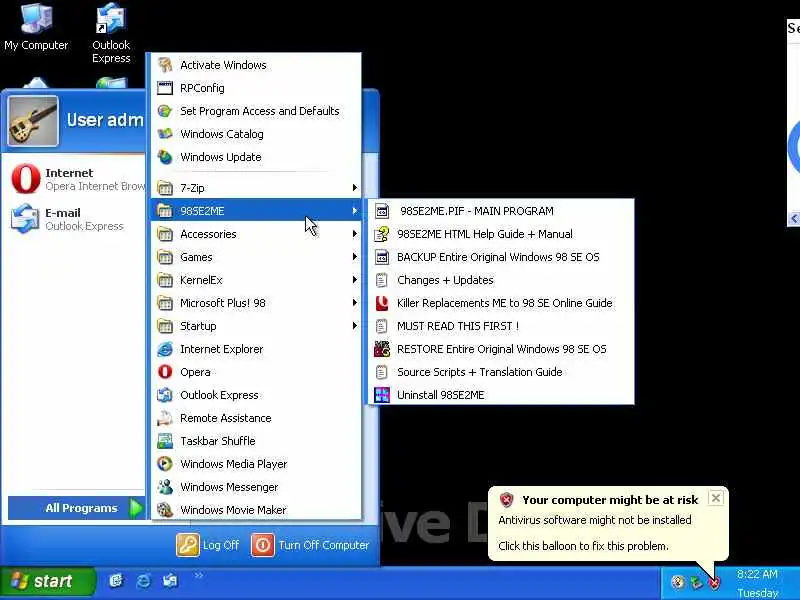
Task: Click the RESTORE Entire Original Windows icon
Action: pos(382,349)
